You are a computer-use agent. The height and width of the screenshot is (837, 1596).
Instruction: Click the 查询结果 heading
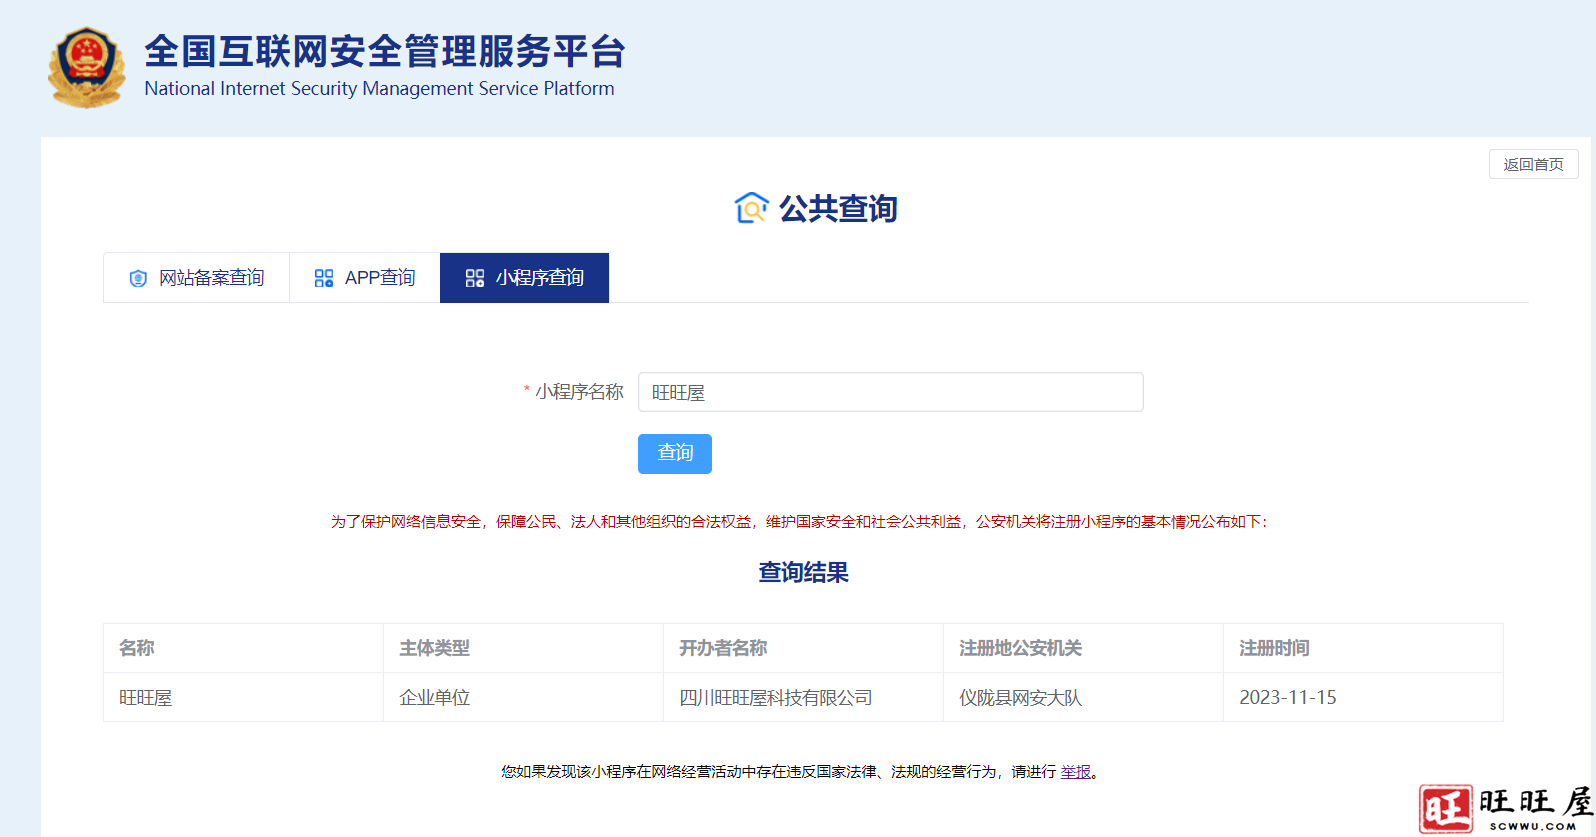(803, 572)
